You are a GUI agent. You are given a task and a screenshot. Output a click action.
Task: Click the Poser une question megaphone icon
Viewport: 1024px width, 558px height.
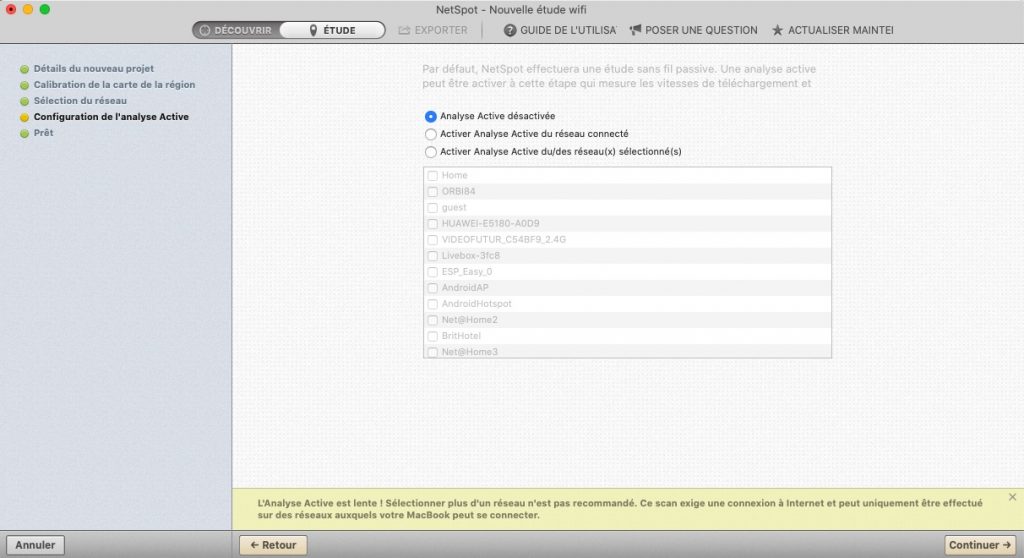pos(635,30)
